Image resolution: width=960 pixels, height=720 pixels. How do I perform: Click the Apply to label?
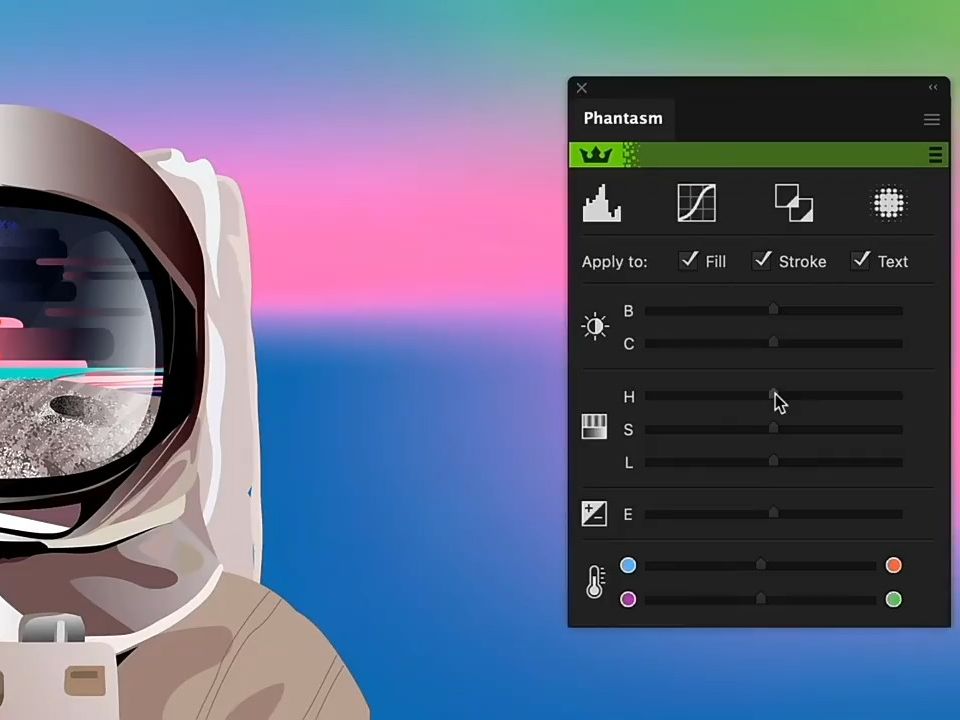614,261
